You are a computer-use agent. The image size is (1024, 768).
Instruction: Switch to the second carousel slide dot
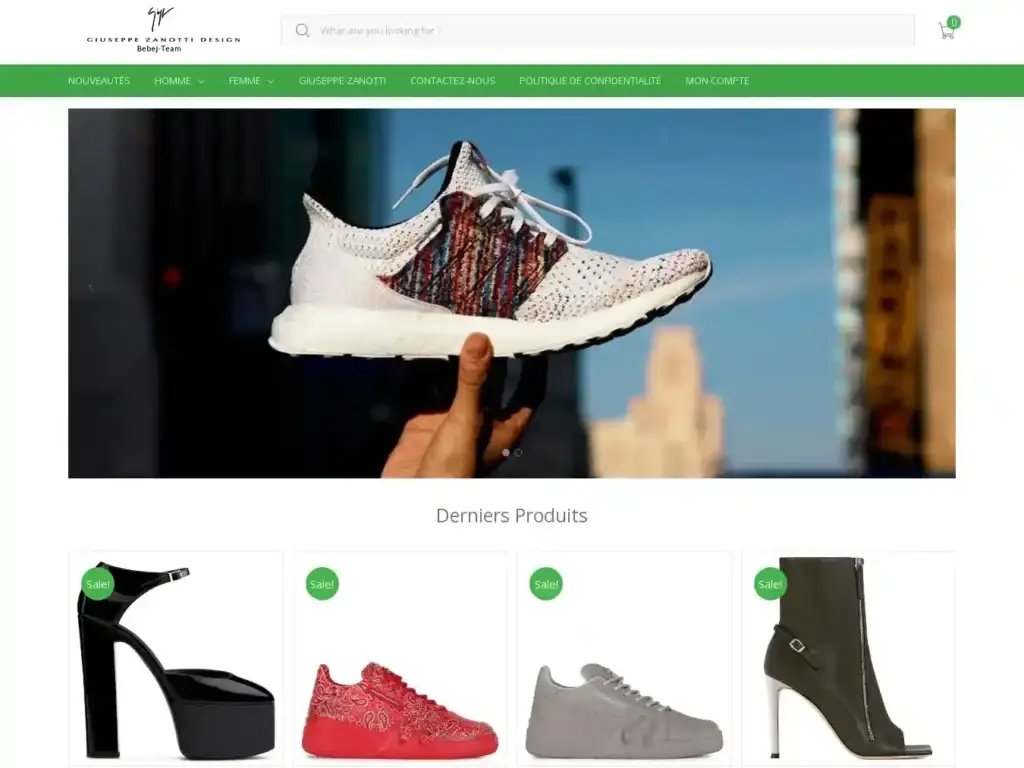pos(518,452)
